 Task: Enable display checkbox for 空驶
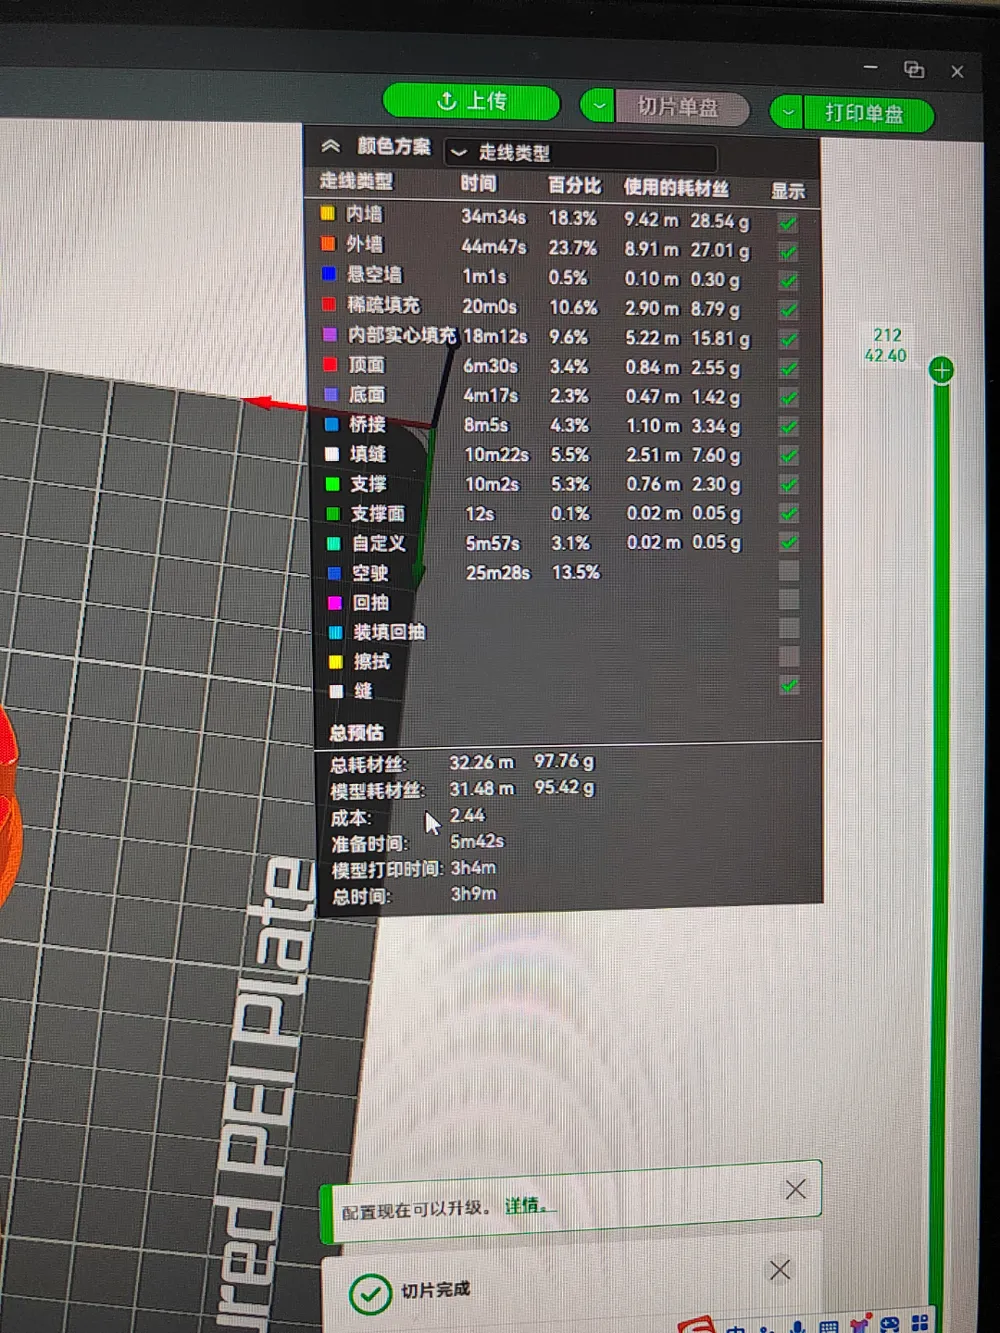(788, 571)
